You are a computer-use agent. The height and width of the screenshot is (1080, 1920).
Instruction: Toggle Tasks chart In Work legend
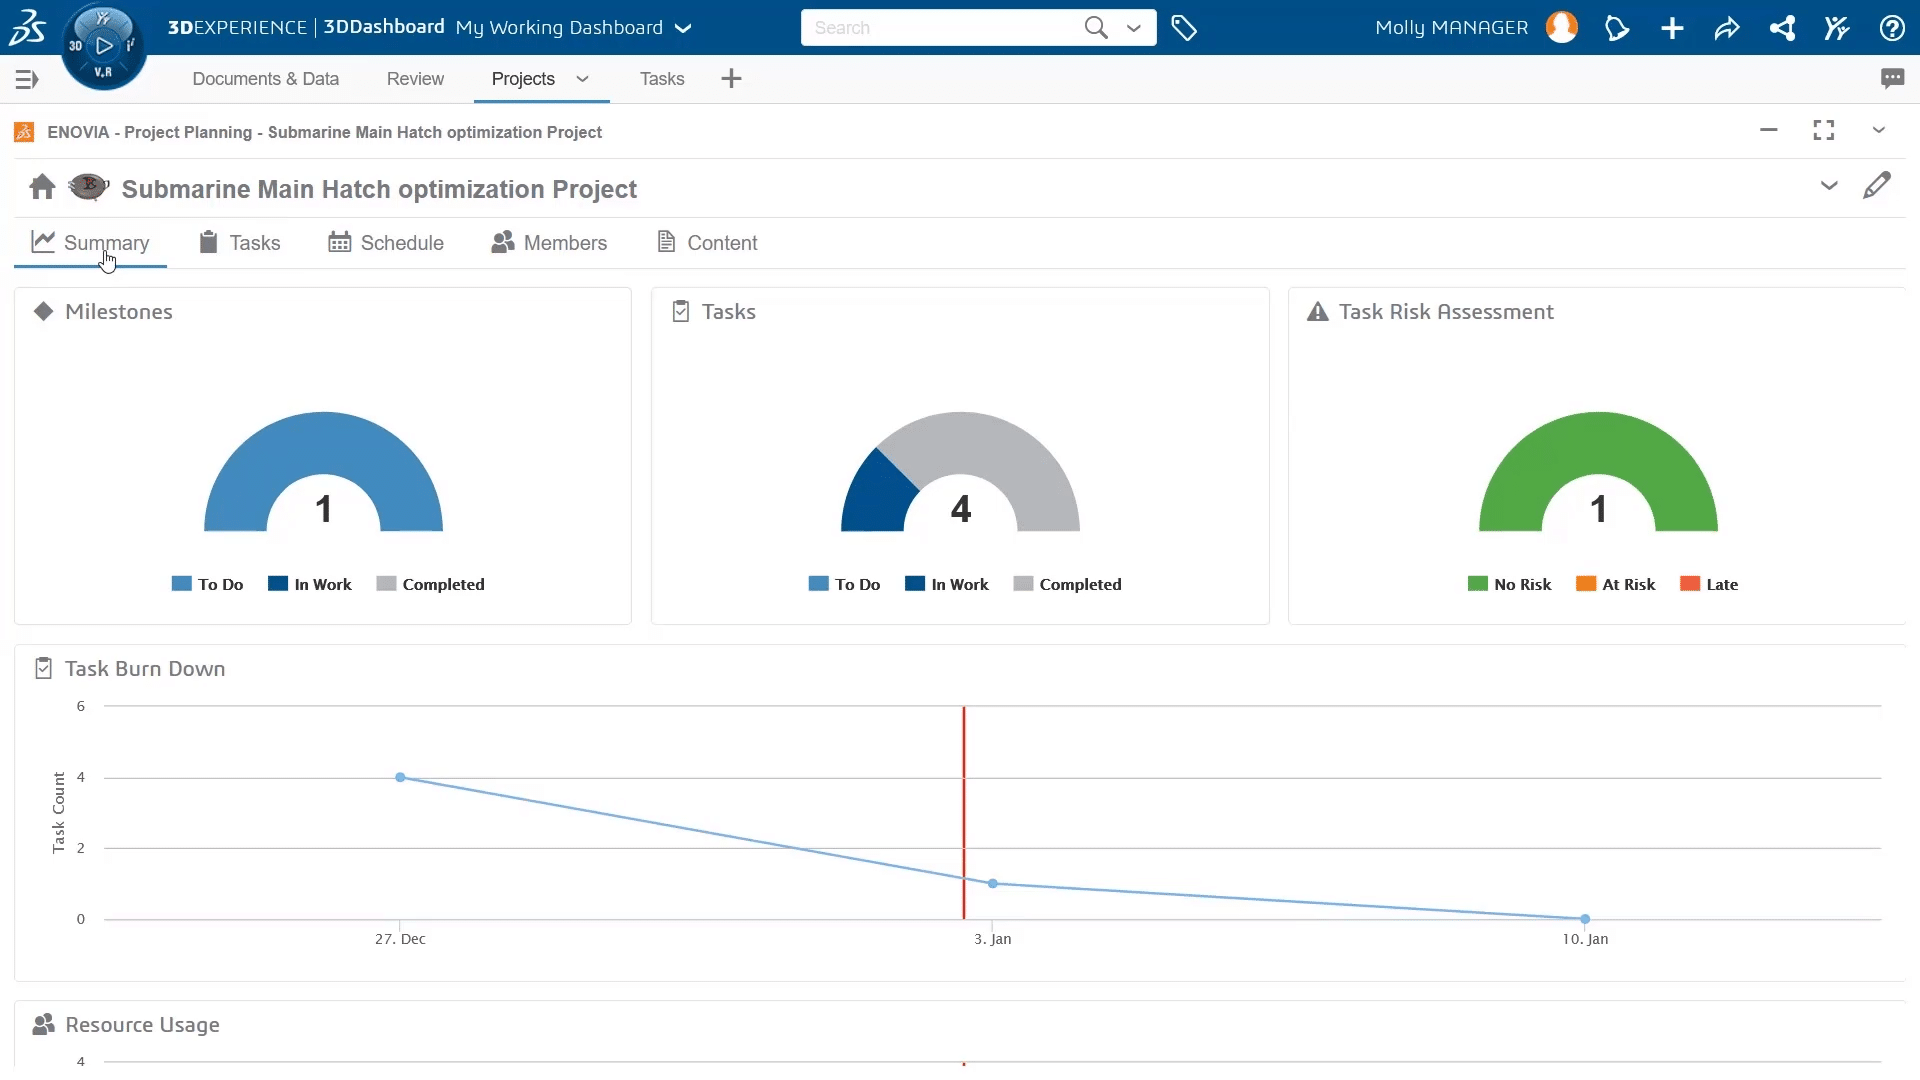coord(947,584)
